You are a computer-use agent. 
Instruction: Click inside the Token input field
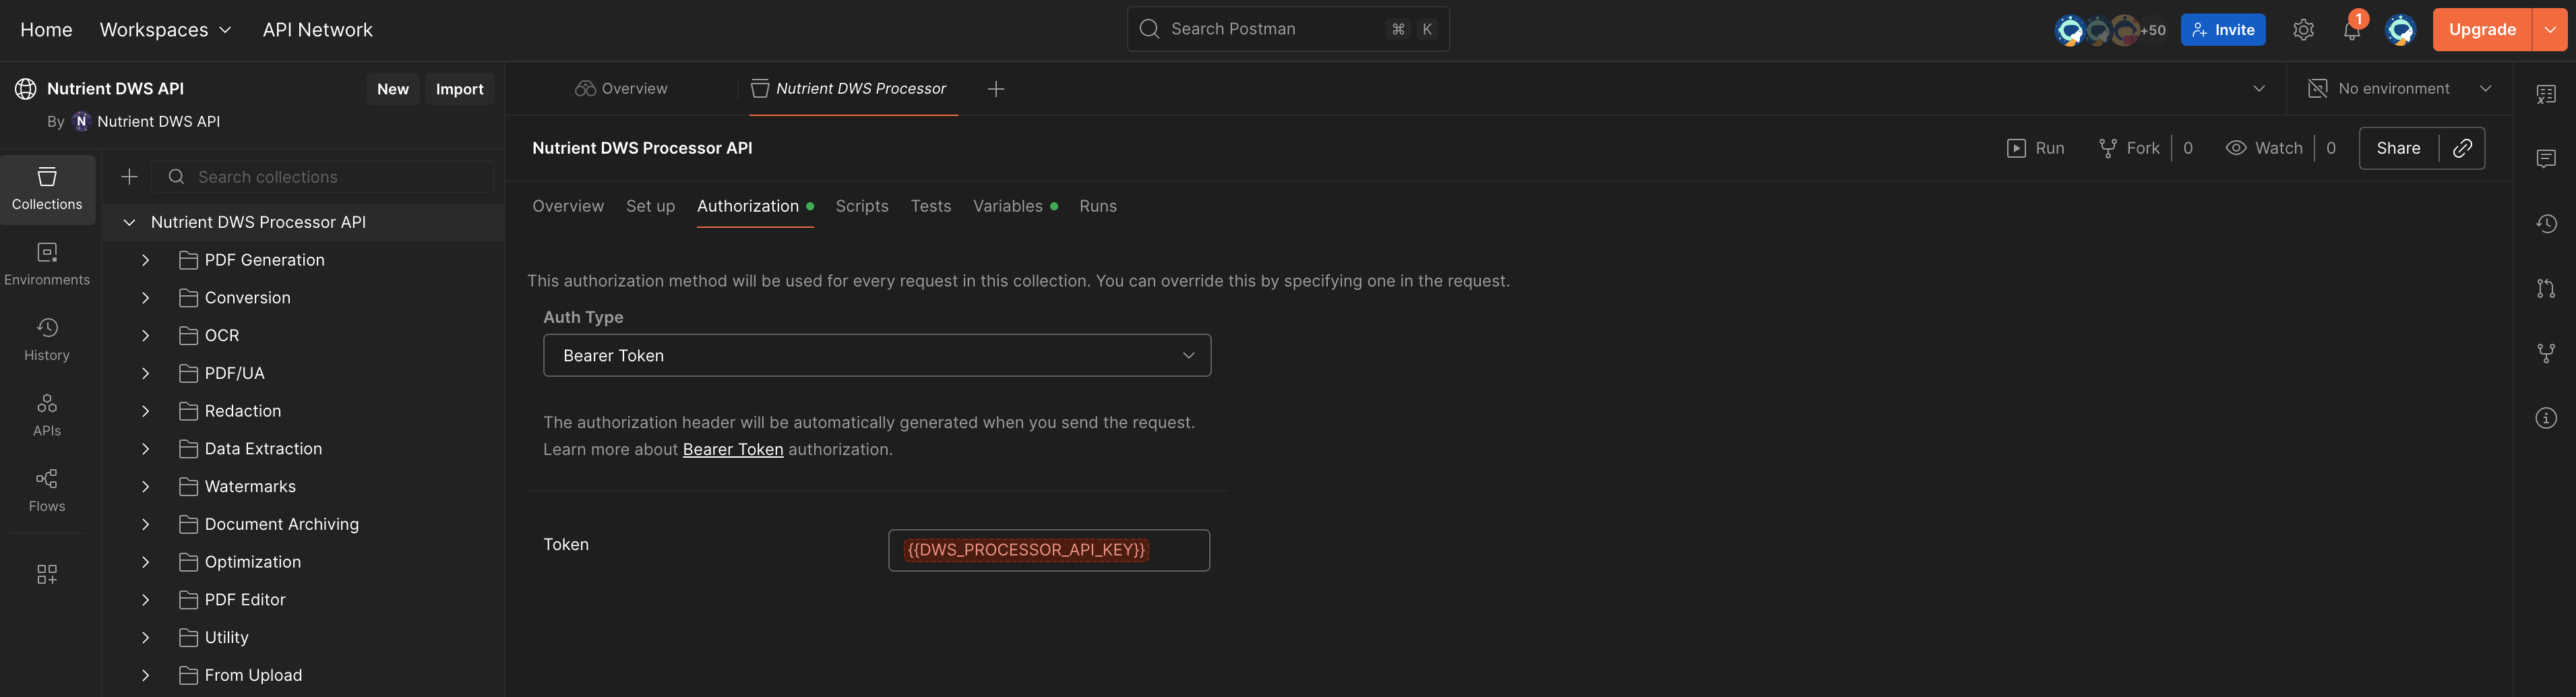(1048, 550)
